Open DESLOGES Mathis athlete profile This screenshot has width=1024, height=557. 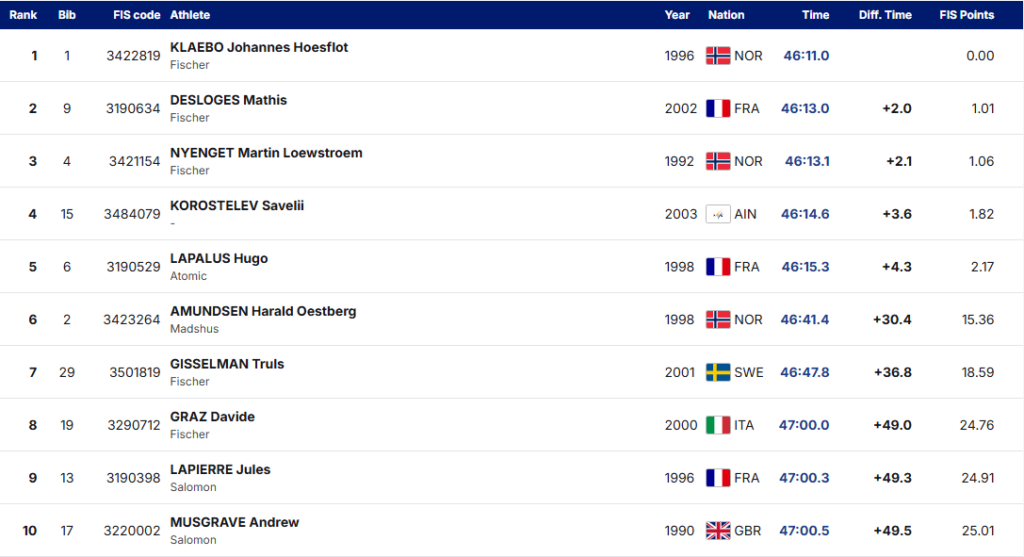228,100
